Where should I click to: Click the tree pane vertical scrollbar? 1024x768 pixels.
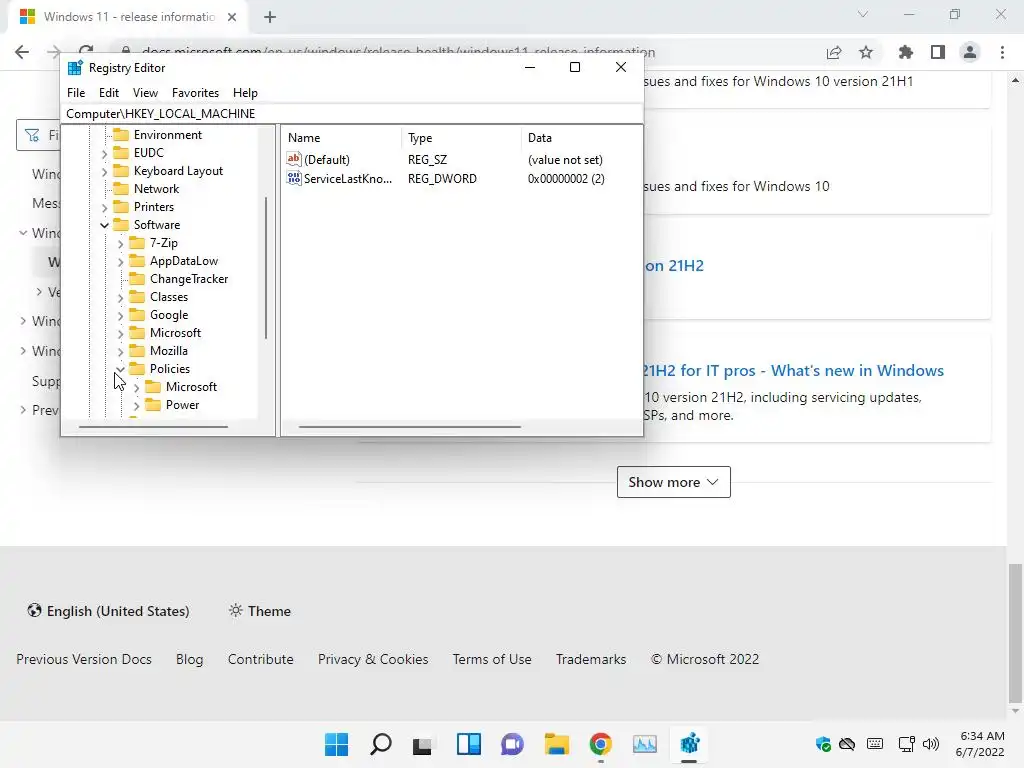click(x=266, y=268)
